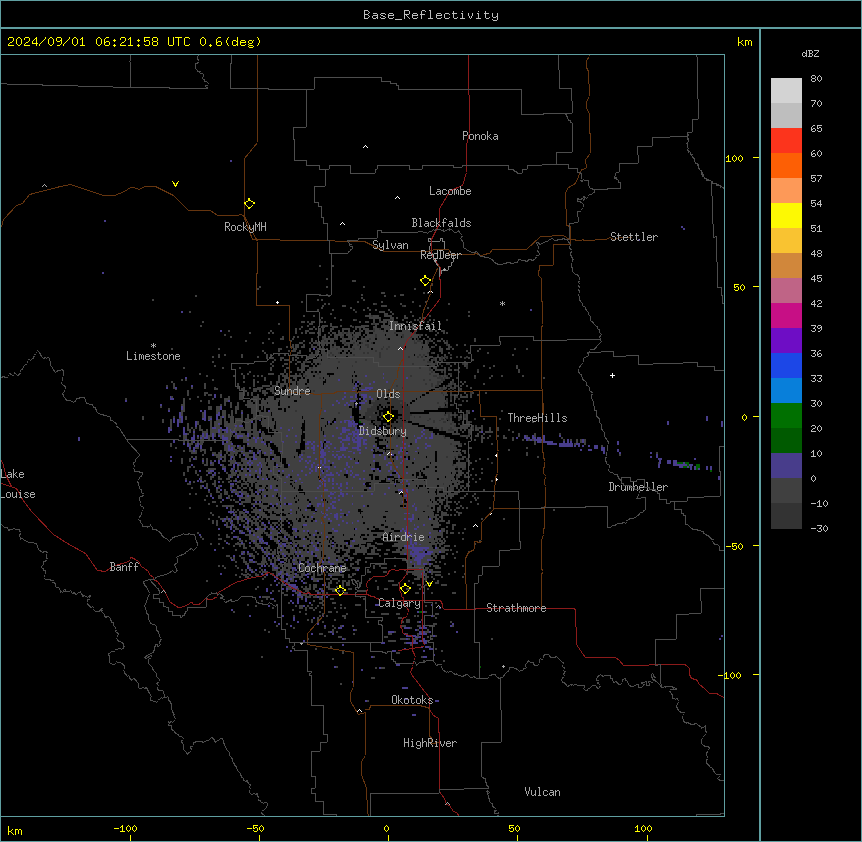Click the Sylvan label
862x842 pixels.
tap(390, 245)
